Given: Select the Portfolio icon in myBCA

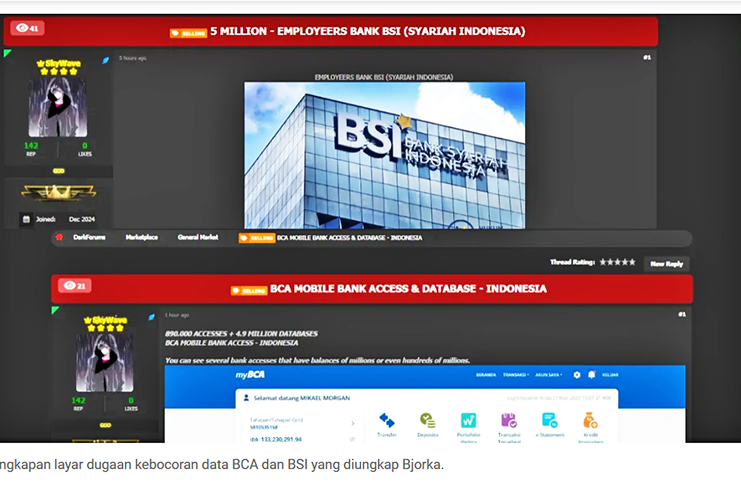Looking at the screenshot, I should [x=468, y=421].
